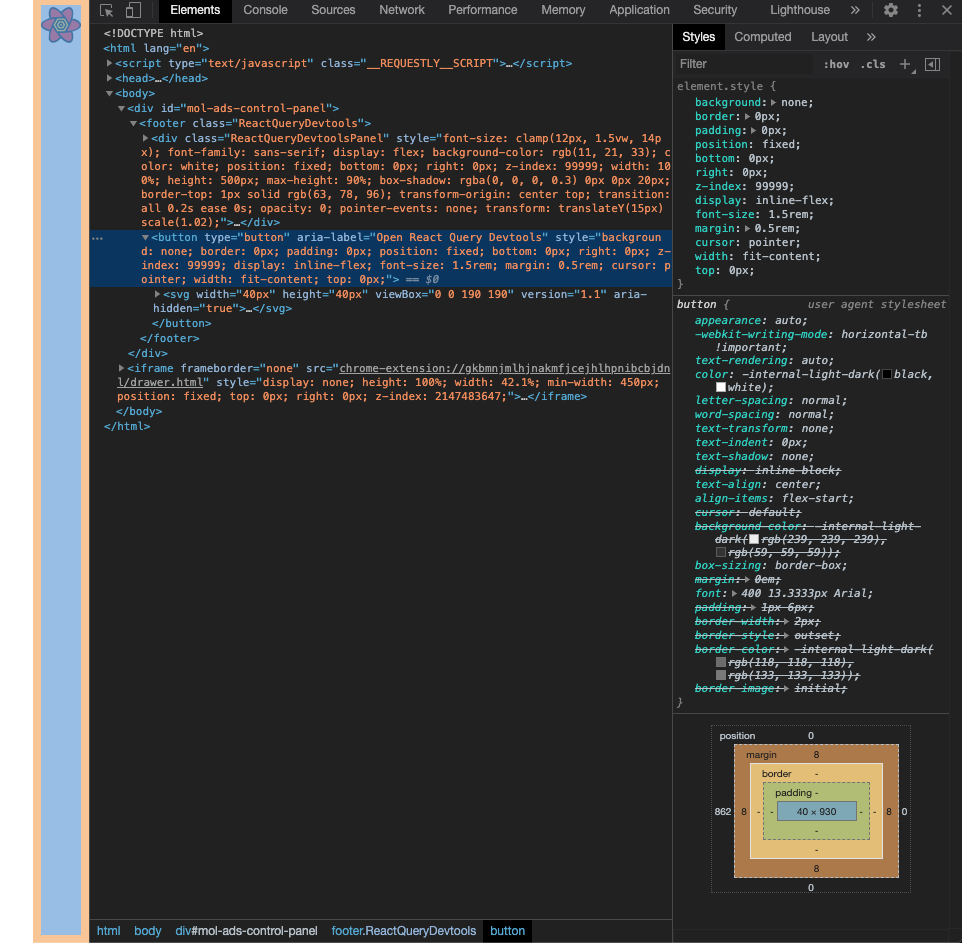This screenshot has width=962, height=943.
Task: Click the rgb(133, 133, 133) color swatch
Action: pos(721,675)
